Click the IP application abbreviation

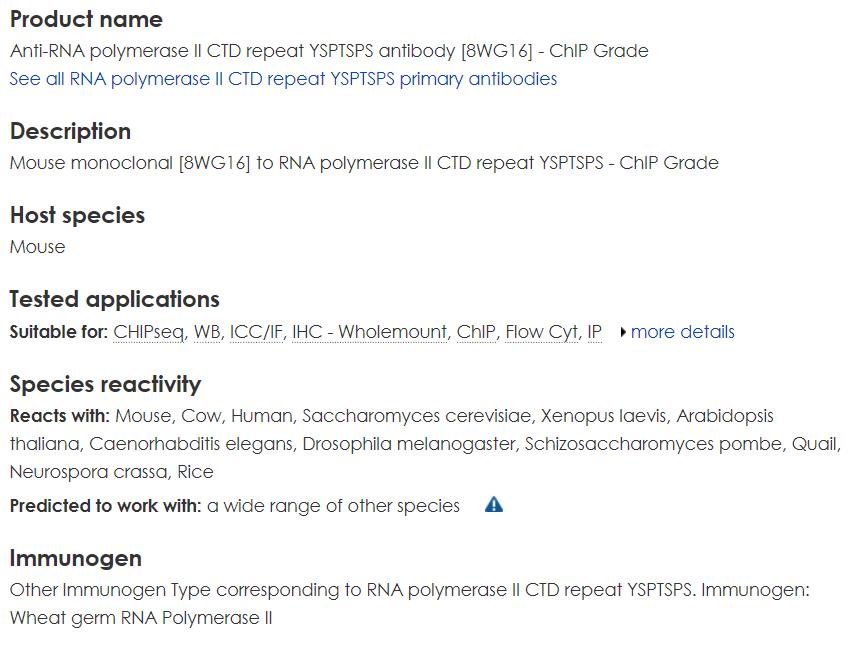pos(595,332)
